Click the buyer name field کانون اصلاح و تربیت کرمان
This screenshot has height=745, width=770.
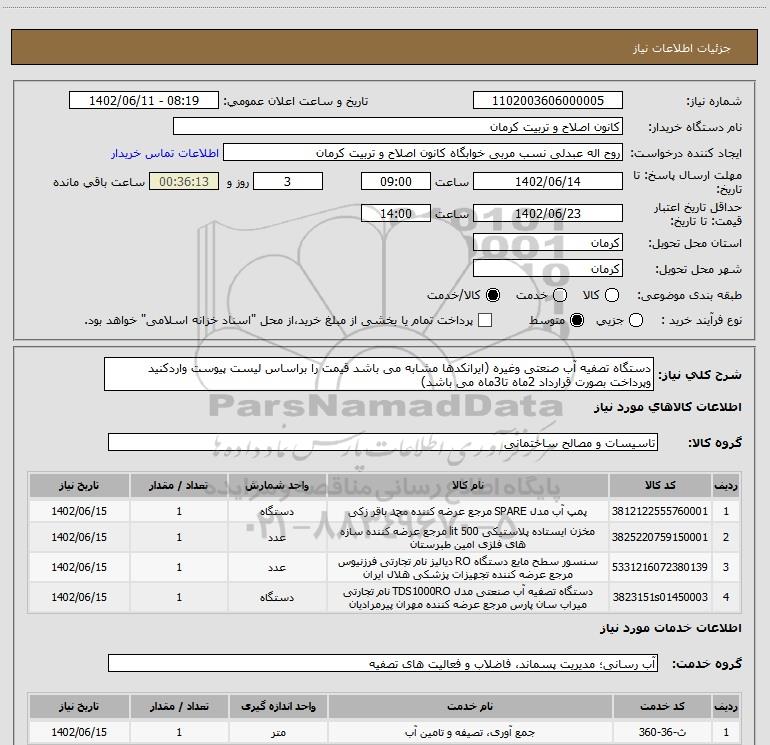pyautogui.click(x=398, y=126)
